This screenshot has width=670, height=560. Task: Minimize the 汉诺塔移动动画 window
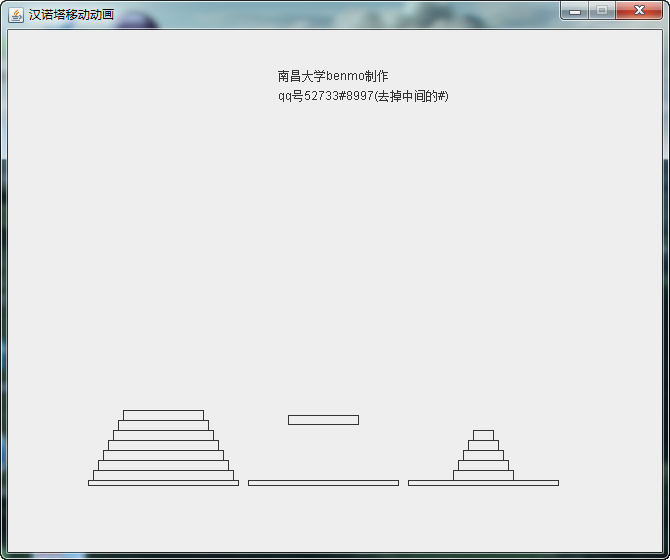pos(575,11)
